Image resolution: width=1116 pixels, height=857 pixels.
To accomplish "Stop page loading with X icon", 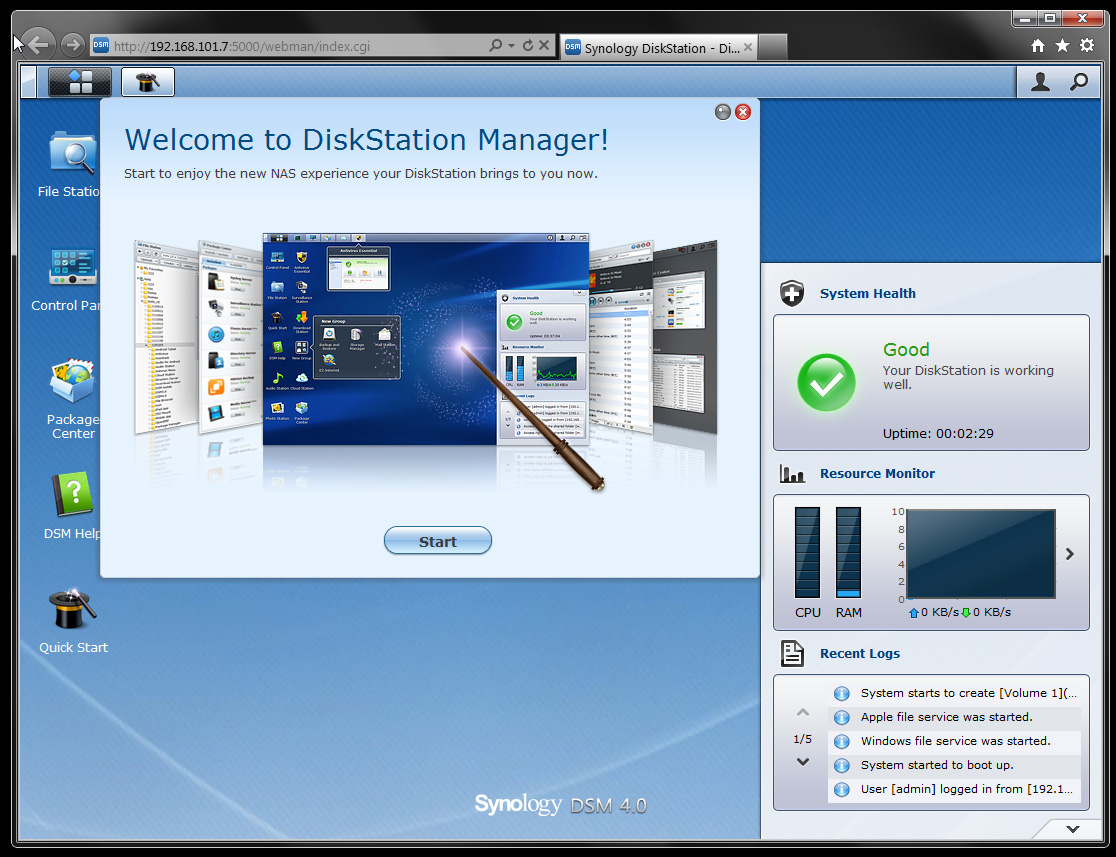I will (544, 46).
